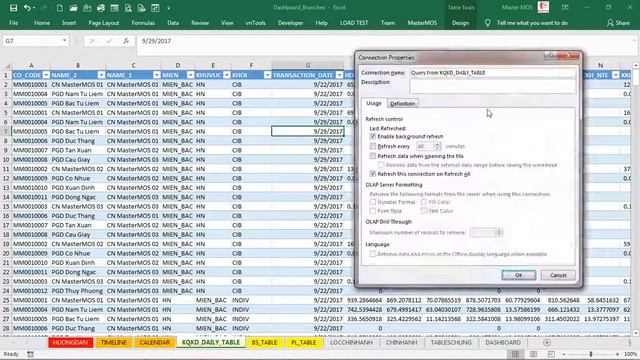
Task: Open the Design ribbon tab
Action: click(460, 23)
